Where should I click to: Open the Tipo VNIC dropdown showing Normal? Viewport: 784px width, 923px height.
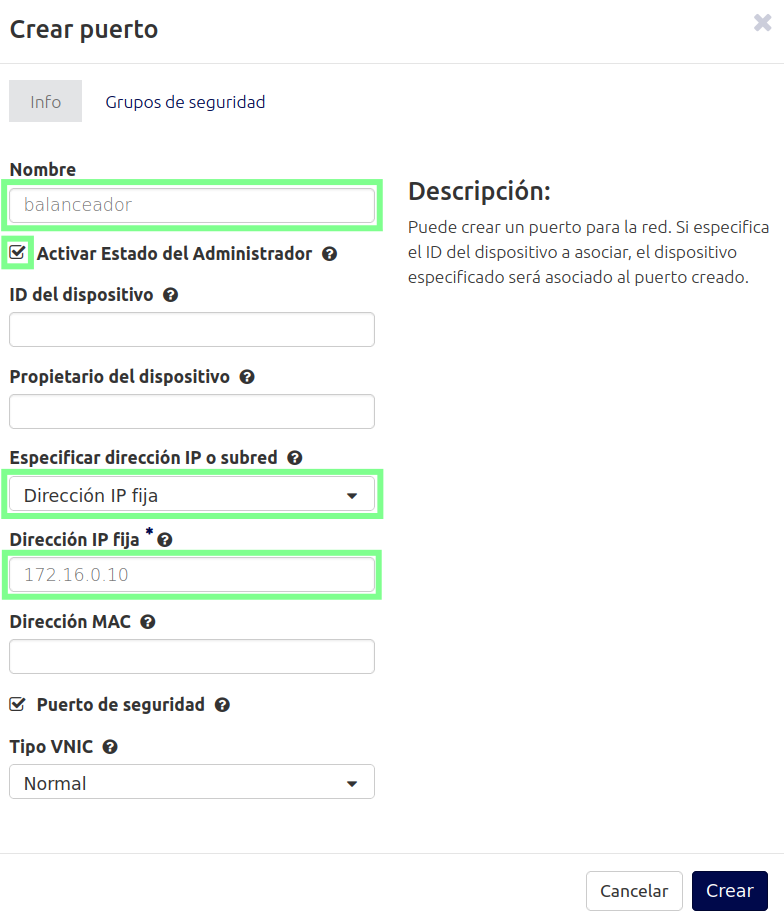point(192,782)
